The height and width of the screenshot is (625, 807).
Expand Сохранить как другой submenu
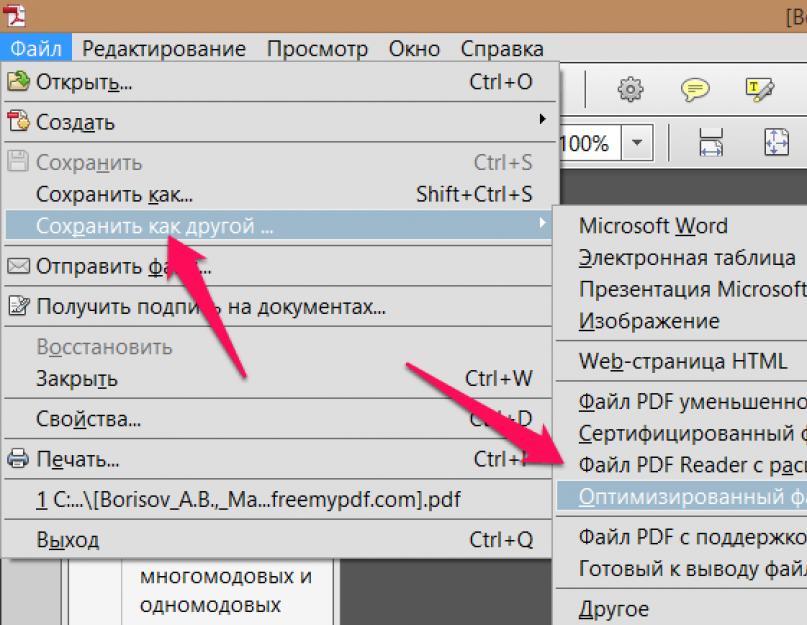click(278, 225)
